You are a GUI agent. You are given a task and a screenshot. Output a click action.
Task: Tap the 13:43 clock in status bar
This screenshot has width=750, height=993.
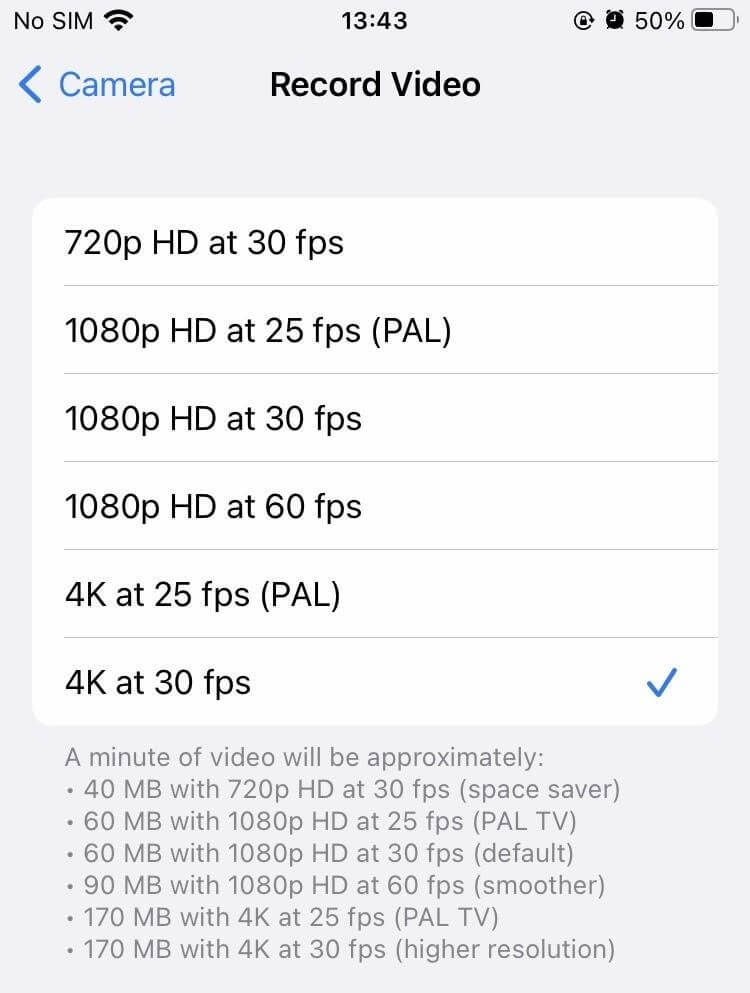(374, 20)
